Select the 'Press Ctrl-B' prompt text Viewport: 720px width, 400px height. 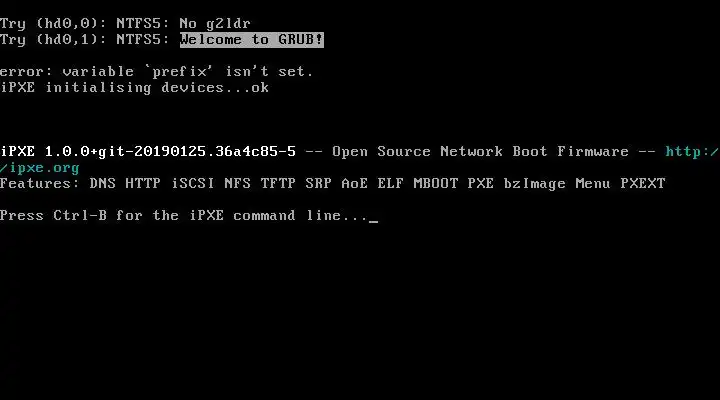[x=53, y=215]
